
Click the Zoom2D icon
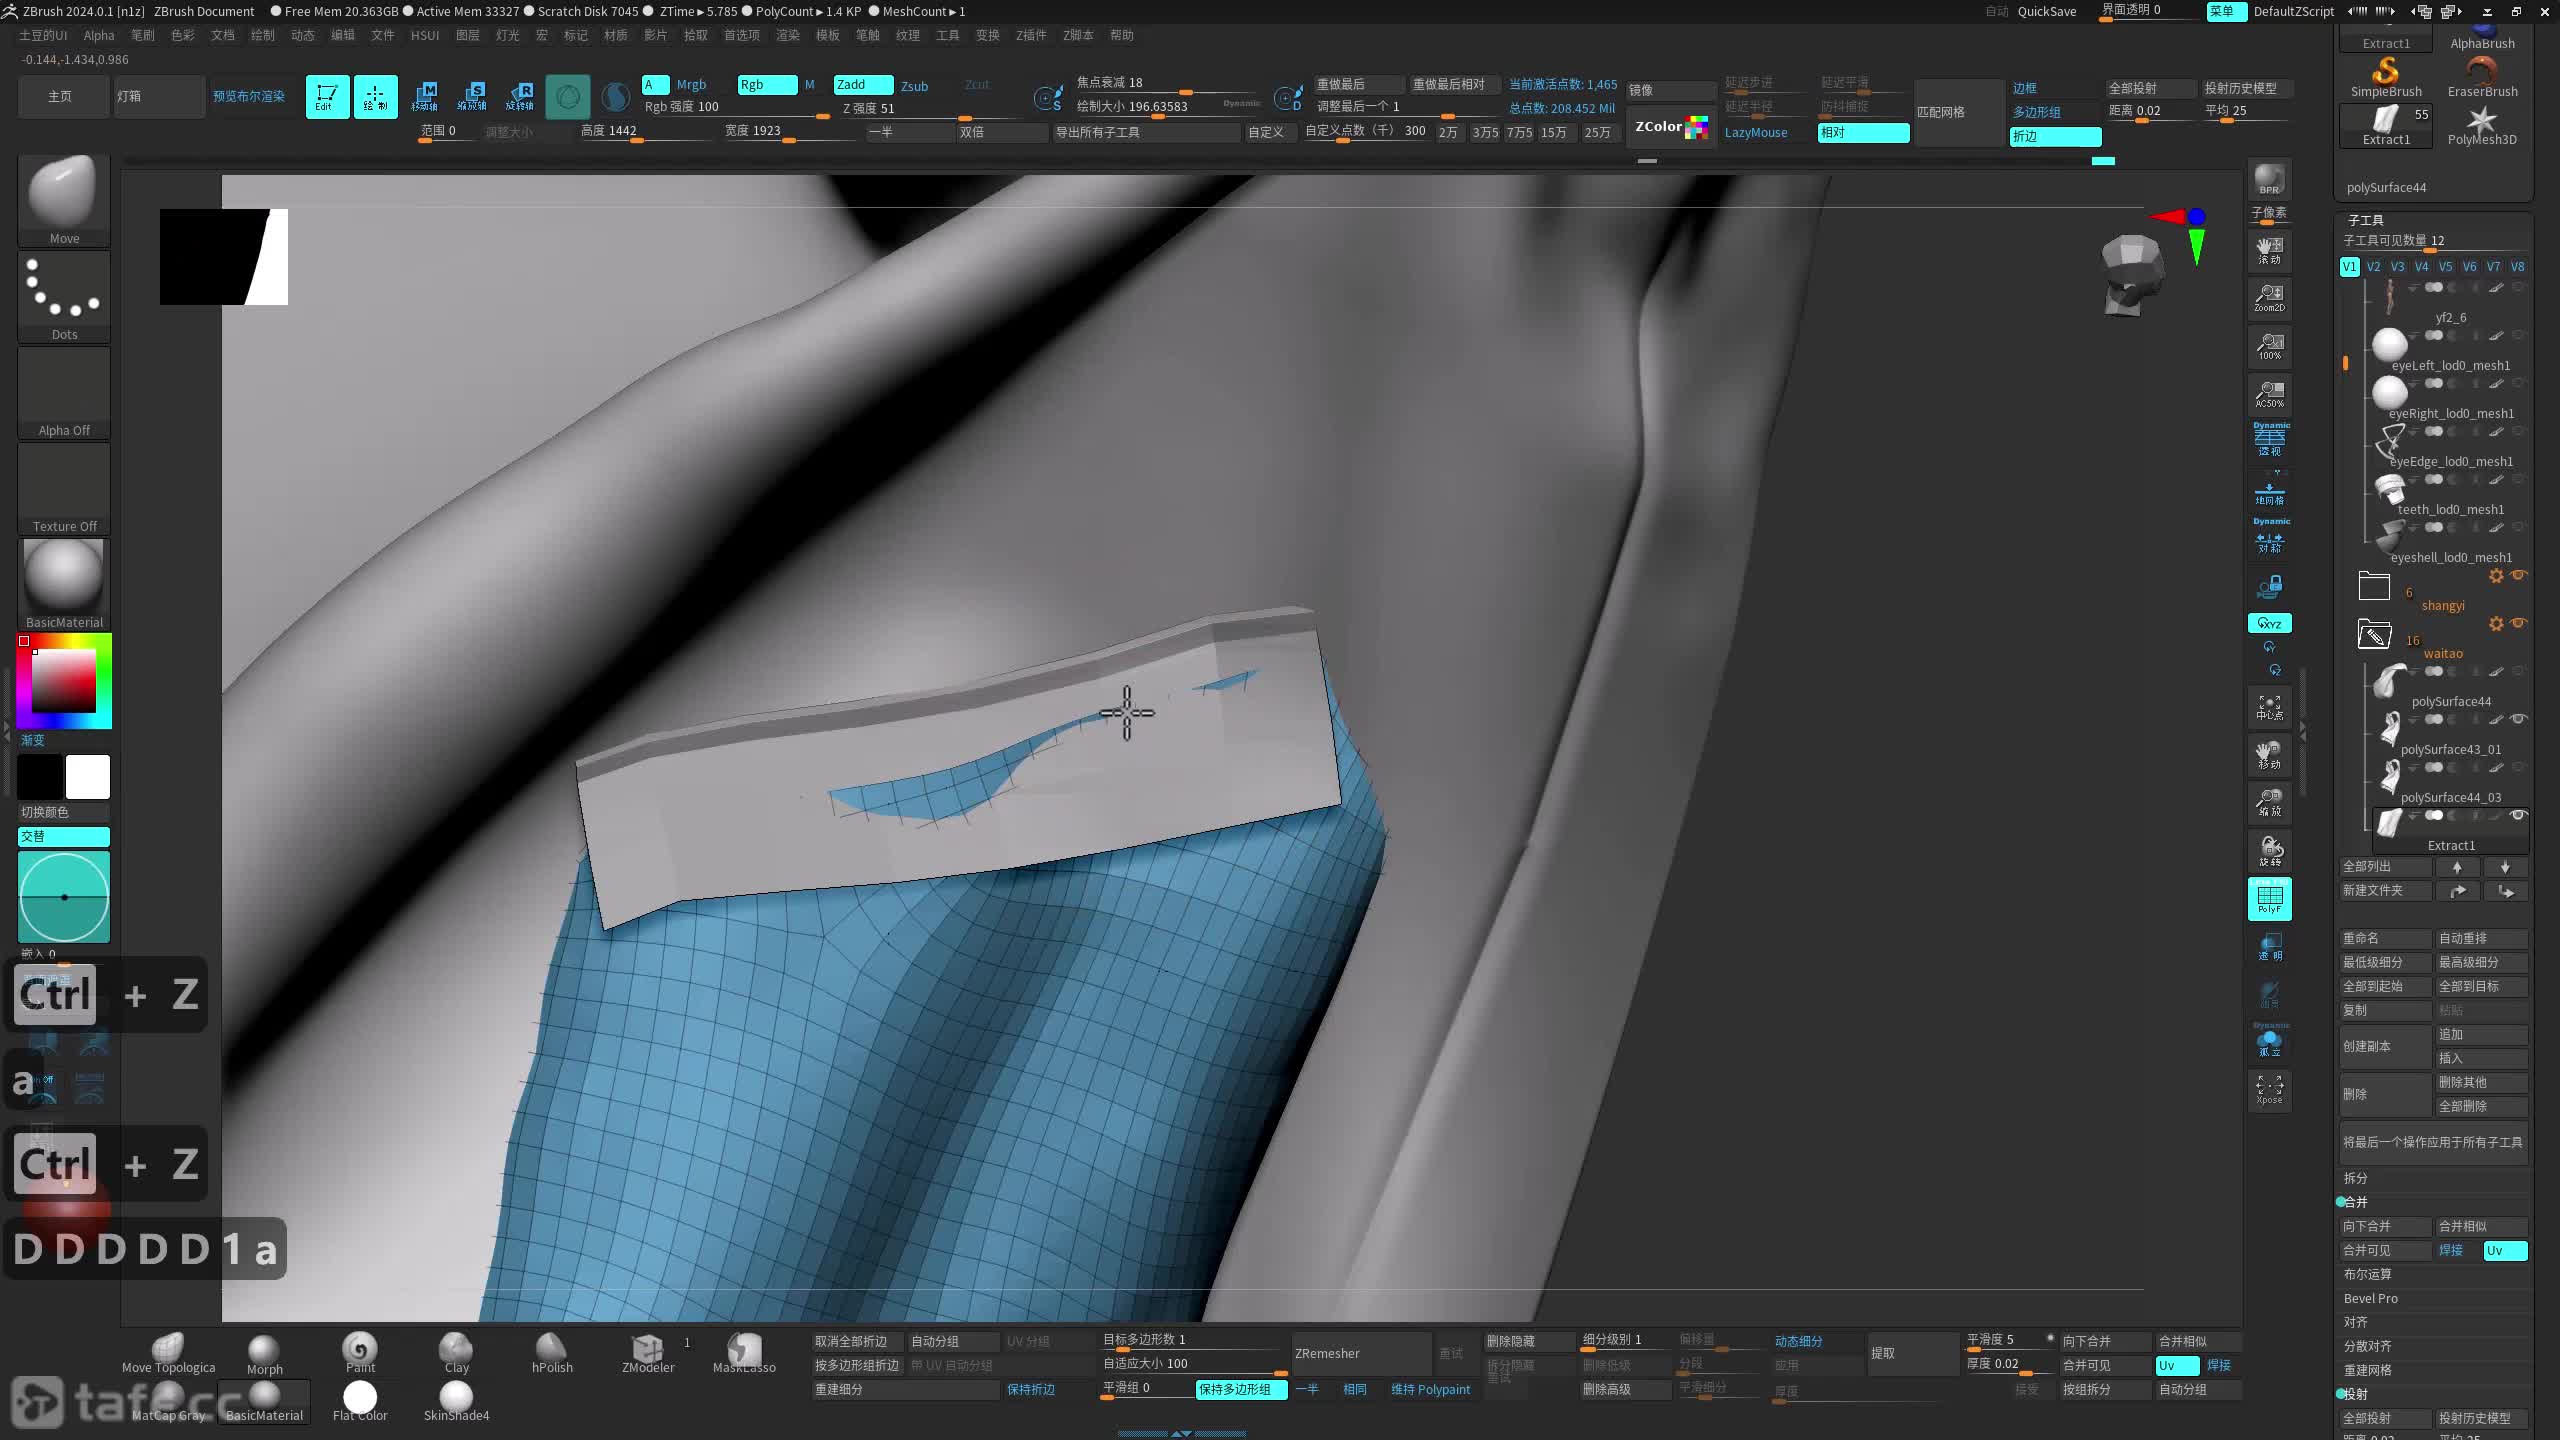[x=2269, y=298]
